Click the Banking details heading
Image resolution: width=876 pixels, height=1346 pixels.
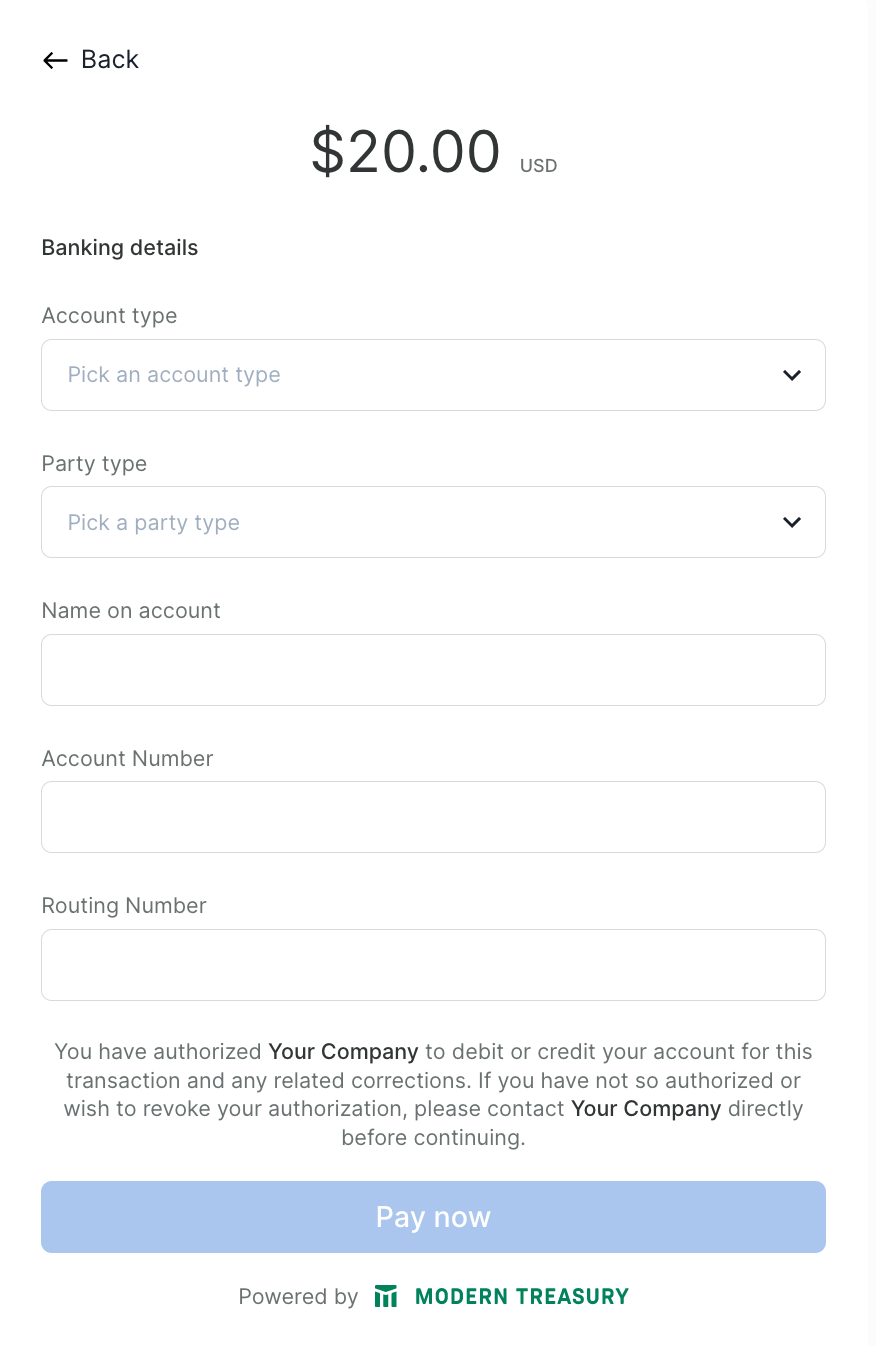click(x=119, y=247)
